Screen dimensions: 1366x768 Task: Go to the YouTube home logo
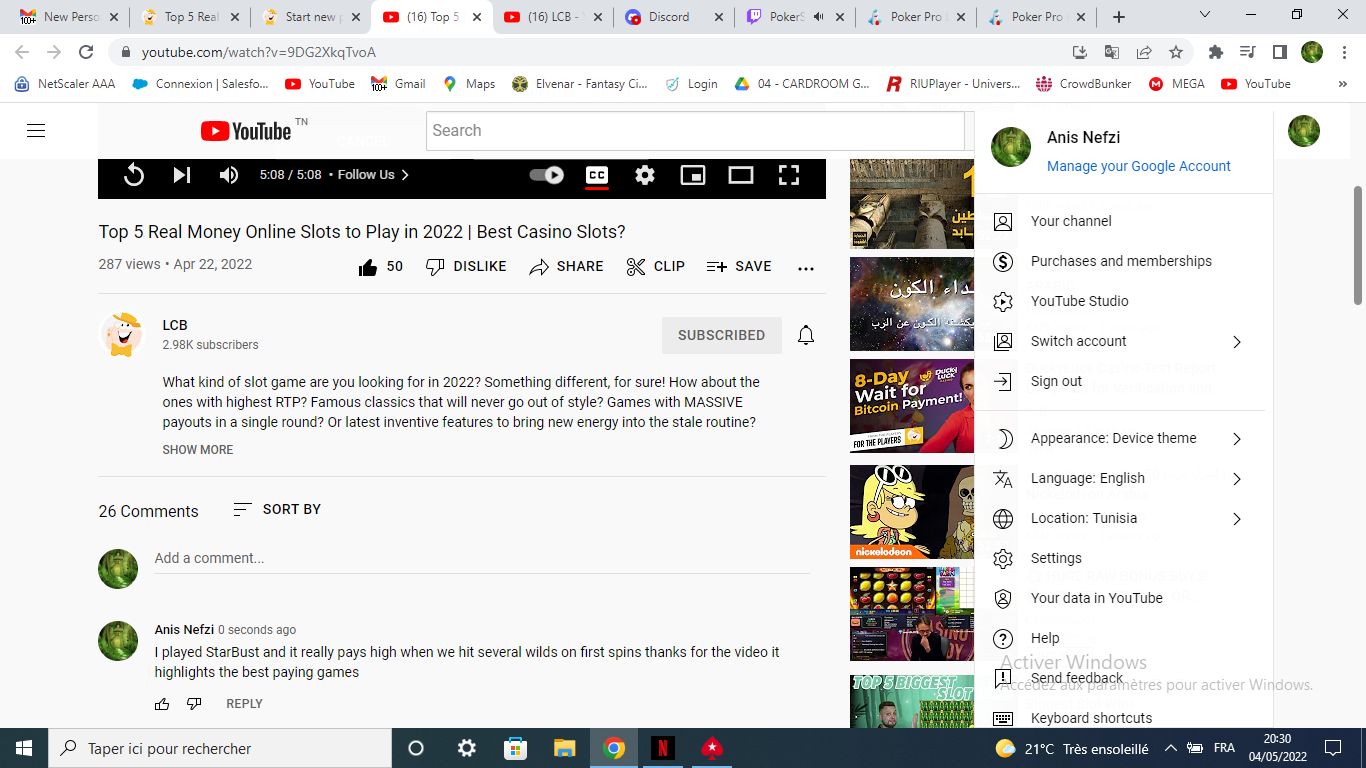click(247, 131)
